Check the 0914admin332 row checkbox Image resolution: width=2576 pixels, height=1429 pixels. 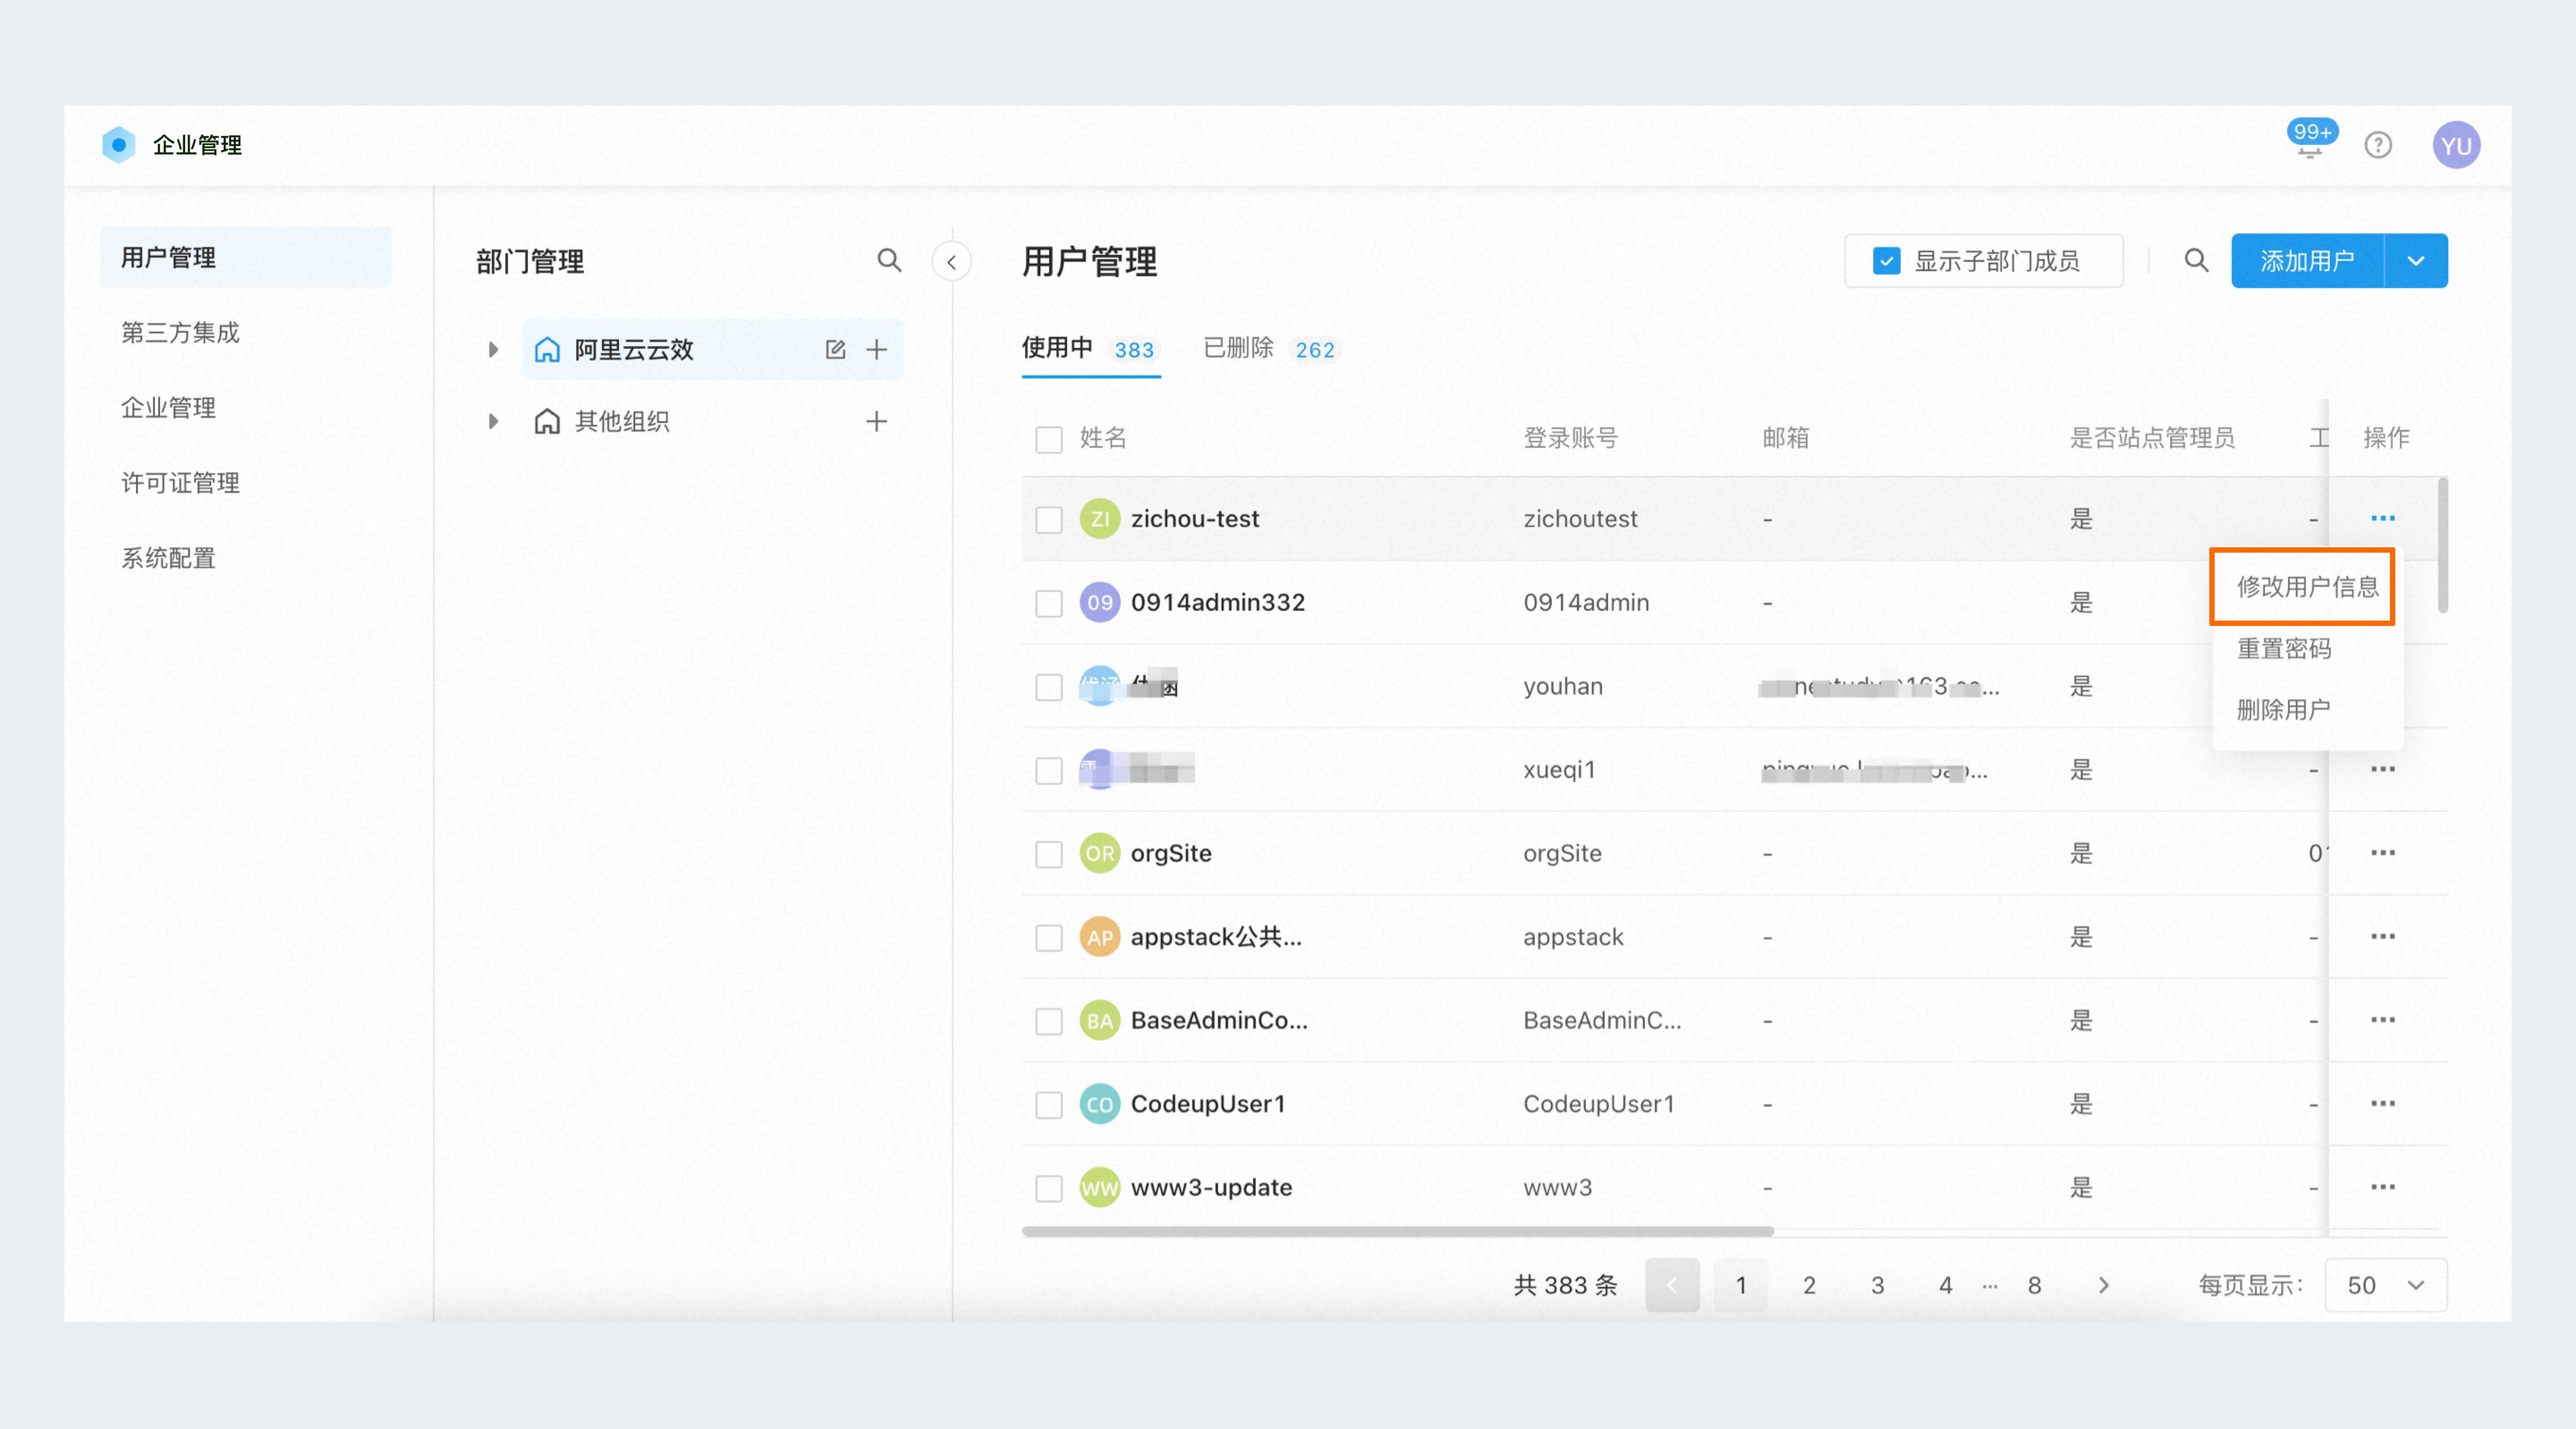coord(1049,604)
